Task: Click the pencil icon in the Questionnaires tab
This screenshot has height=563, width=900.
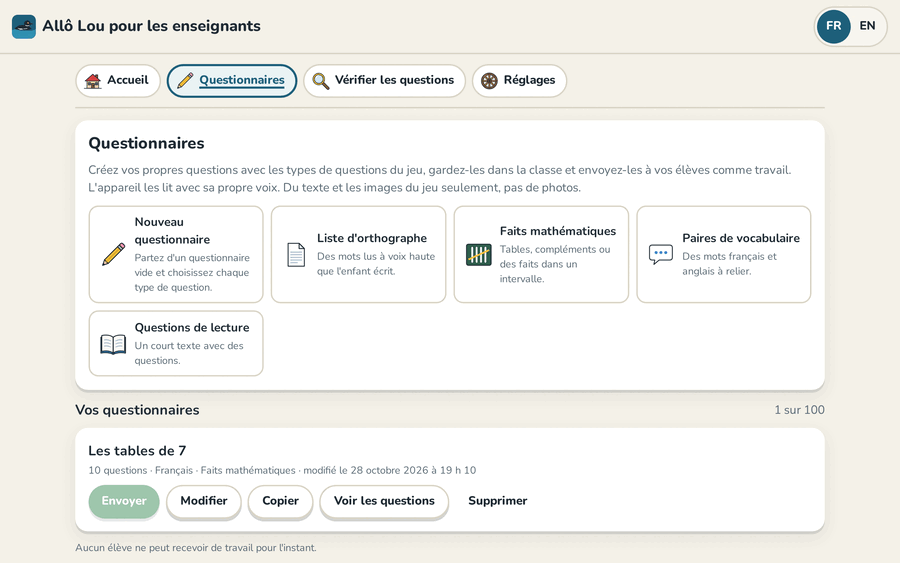Action: click(185, 80)
